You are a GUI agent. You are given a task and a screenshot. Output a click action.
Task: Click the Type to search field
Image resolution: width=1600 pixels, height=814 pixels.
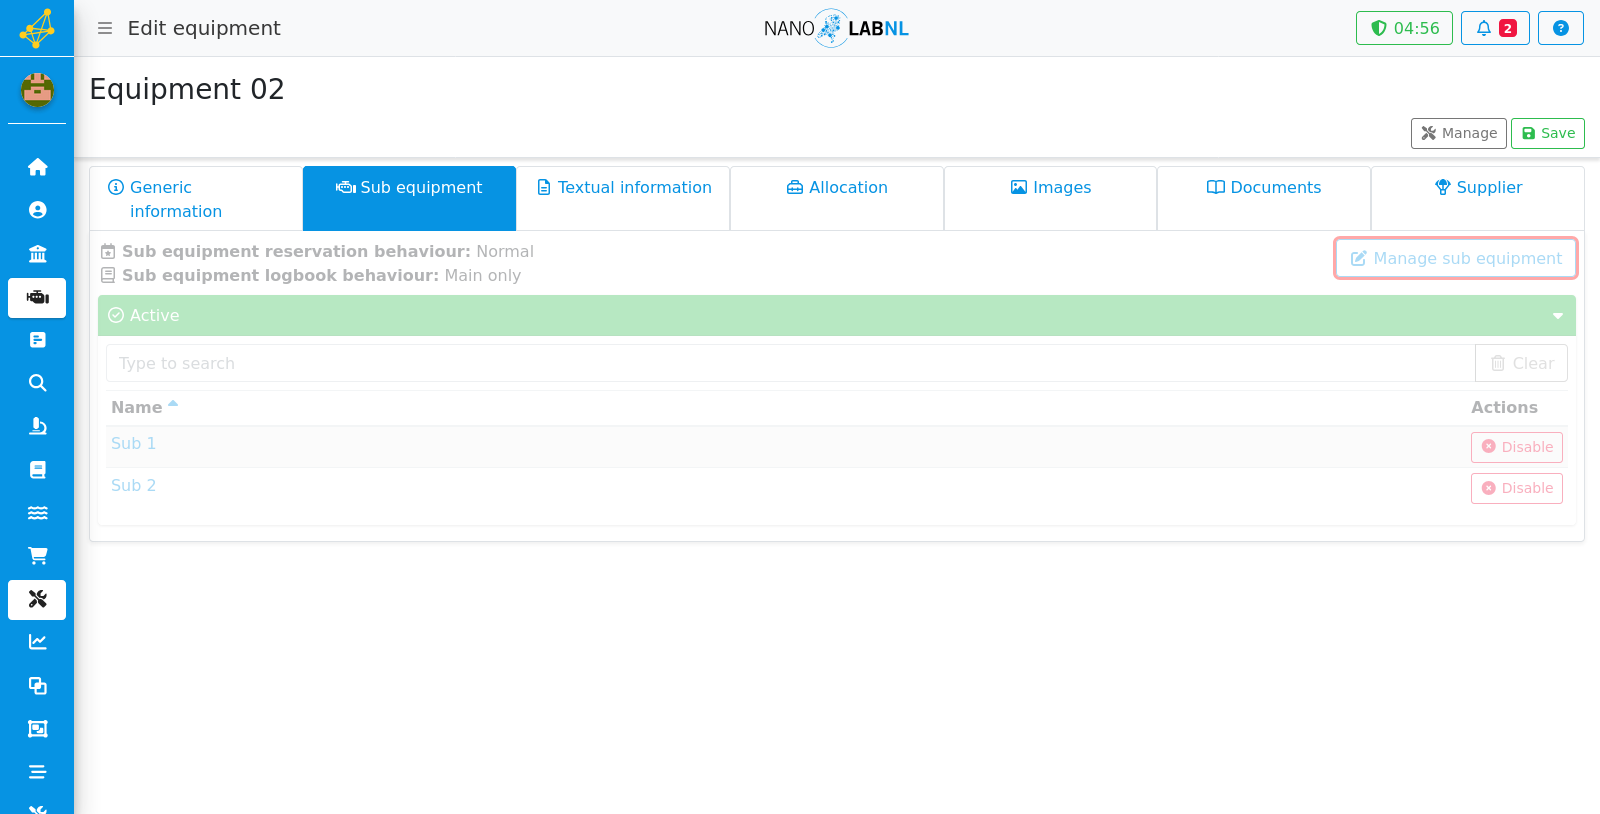click(x=790, y=363)
